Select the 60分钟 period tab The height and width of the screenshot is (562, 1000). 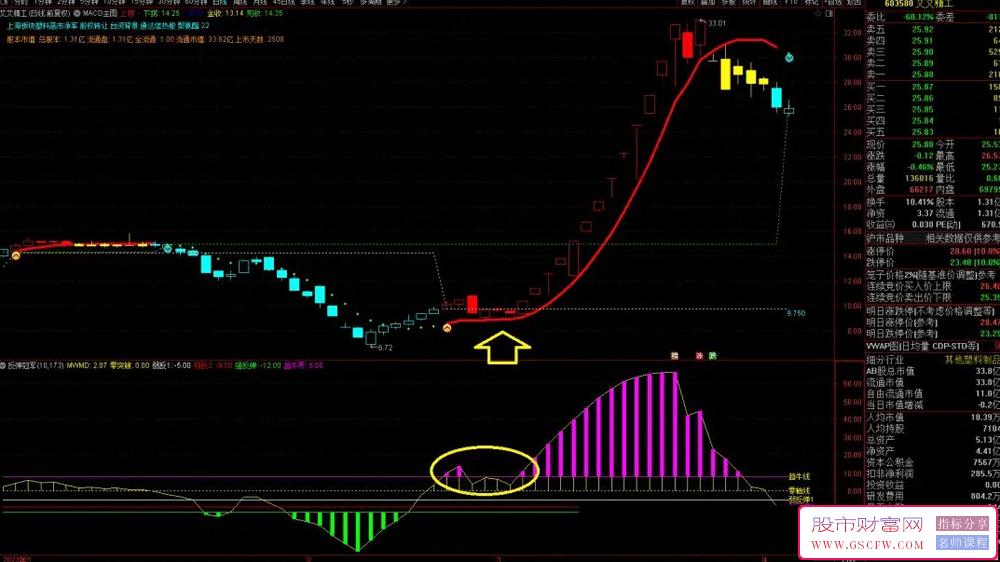(x=196, y=3)
